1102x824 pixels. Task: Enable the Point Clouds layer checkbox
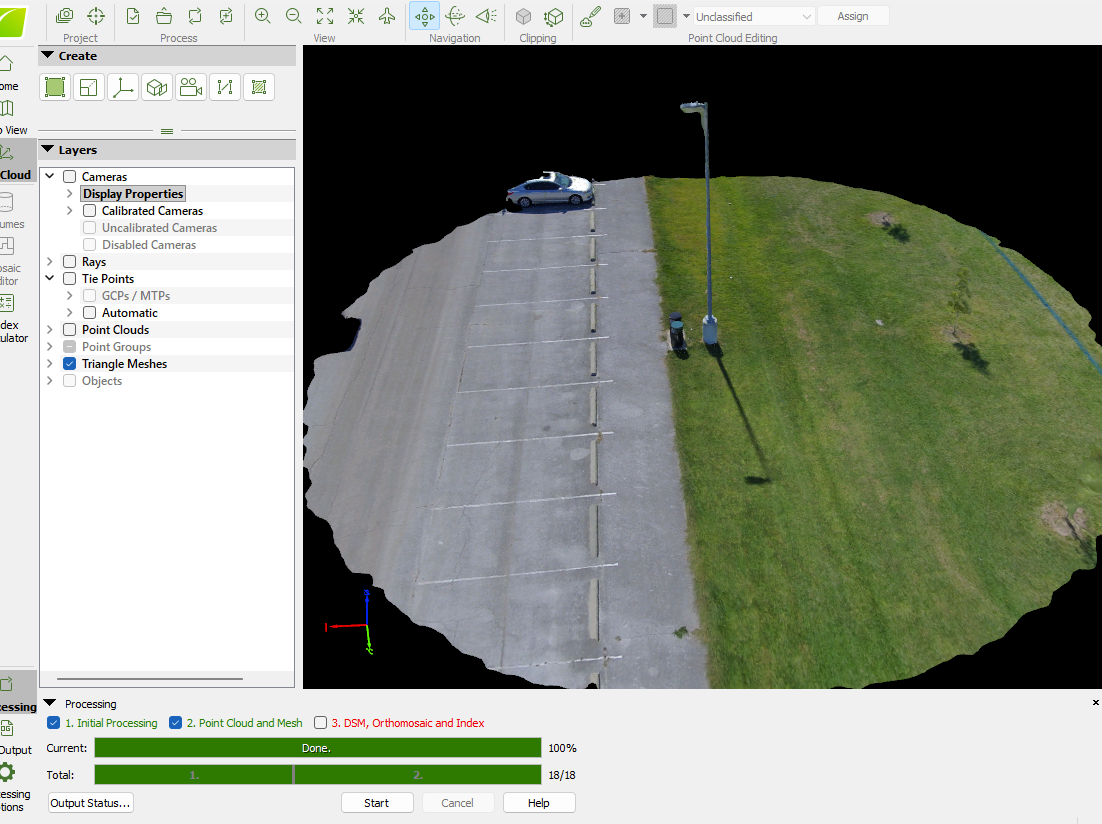point(70,330)
